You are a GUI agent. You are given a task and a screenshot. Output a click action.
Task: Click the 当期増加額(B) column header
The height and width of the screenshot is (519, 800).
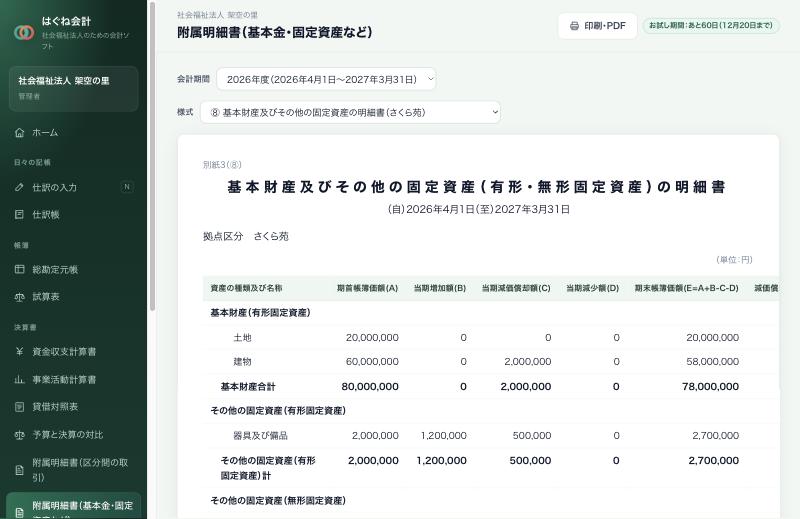pos(440,288)
